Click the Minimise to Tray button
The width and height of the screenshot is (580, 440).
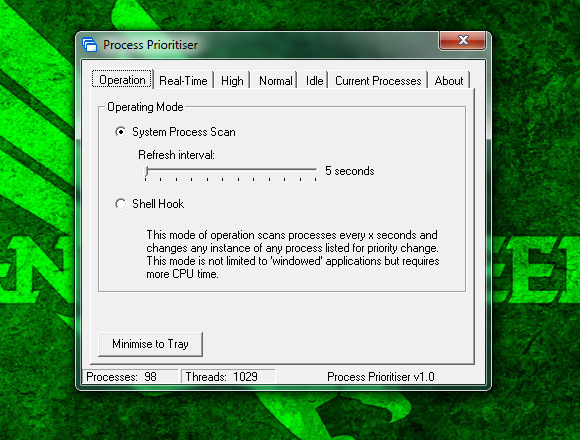point(150,344)
